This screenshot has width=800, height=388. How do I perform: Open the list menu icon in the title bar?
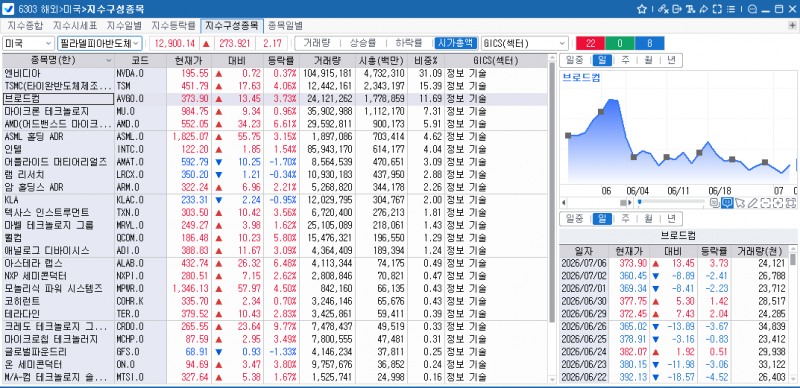731,9
